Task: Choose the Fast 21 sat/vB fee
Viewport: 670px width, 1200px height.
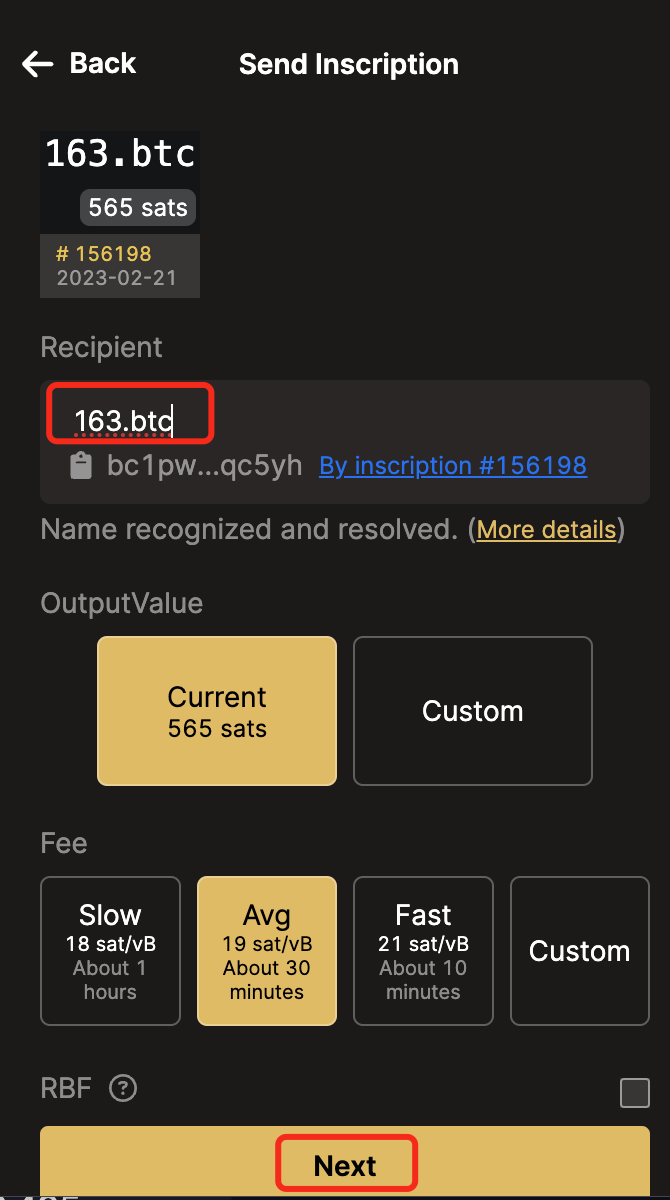Action: pyautogui.click(x=423, y=951)
